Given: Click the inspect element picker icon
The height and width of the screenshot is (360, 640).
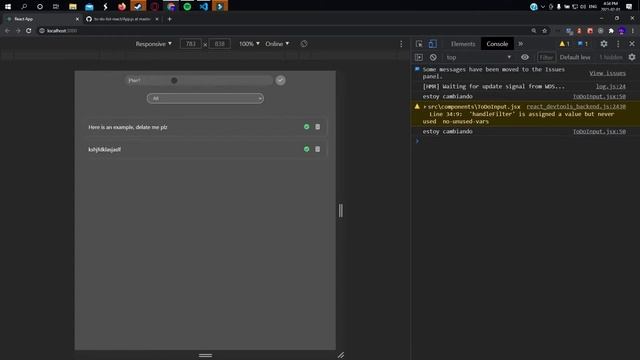Looking at the screenshot, I should (x=419, y=44).
